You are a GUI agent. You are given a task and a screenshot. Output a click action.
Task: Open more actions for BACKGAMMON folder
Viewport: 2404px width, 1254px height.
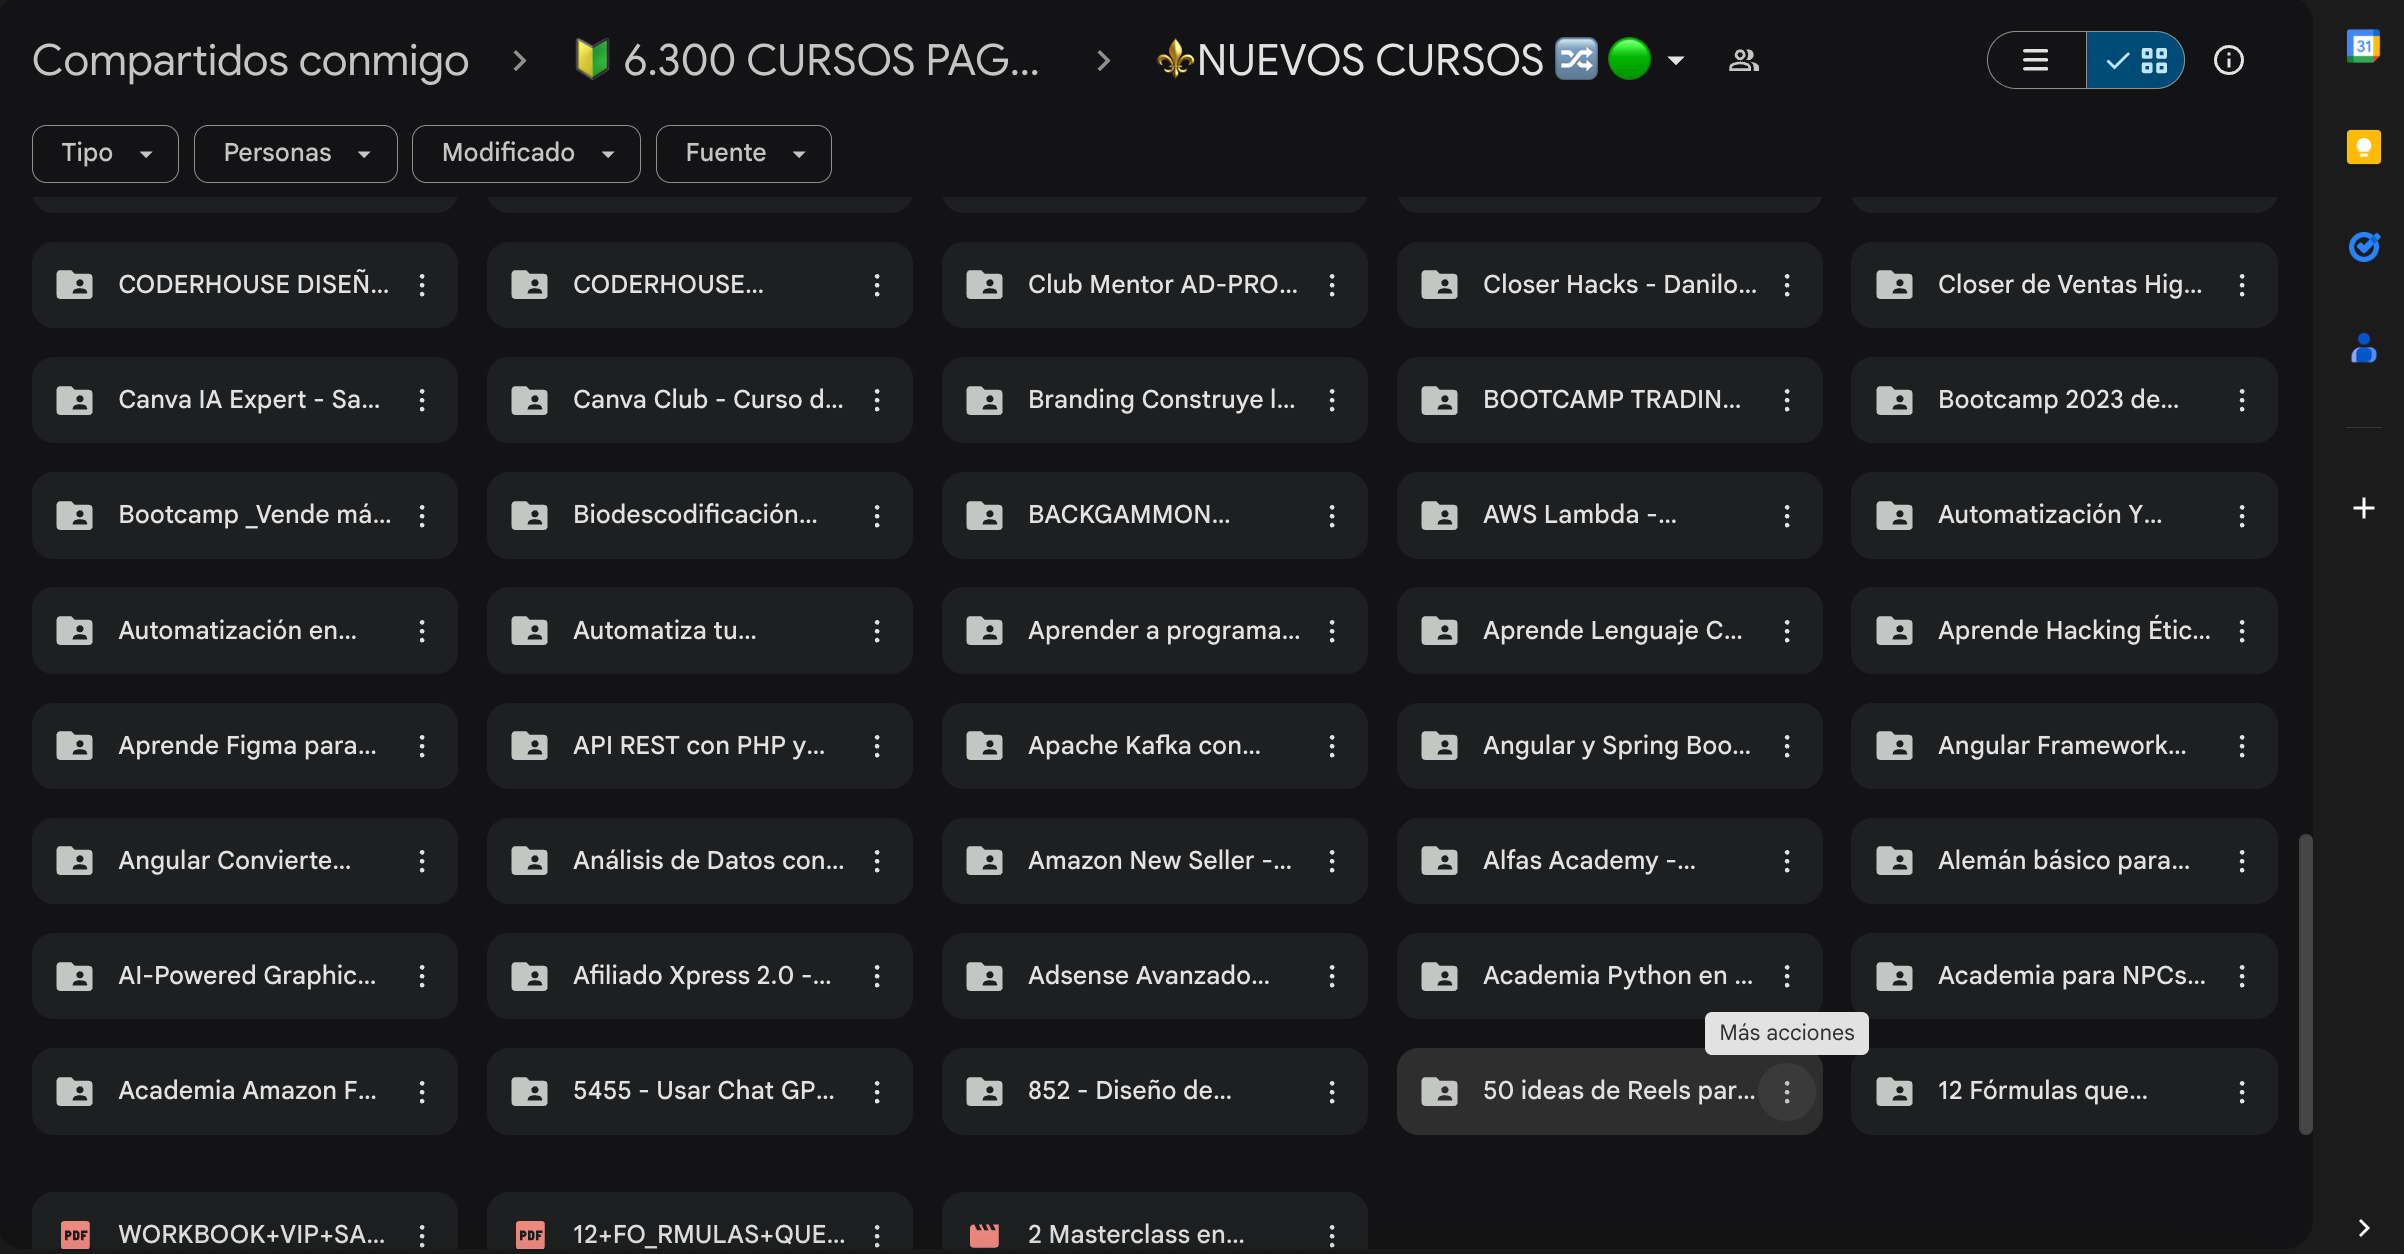point(1331,515)
